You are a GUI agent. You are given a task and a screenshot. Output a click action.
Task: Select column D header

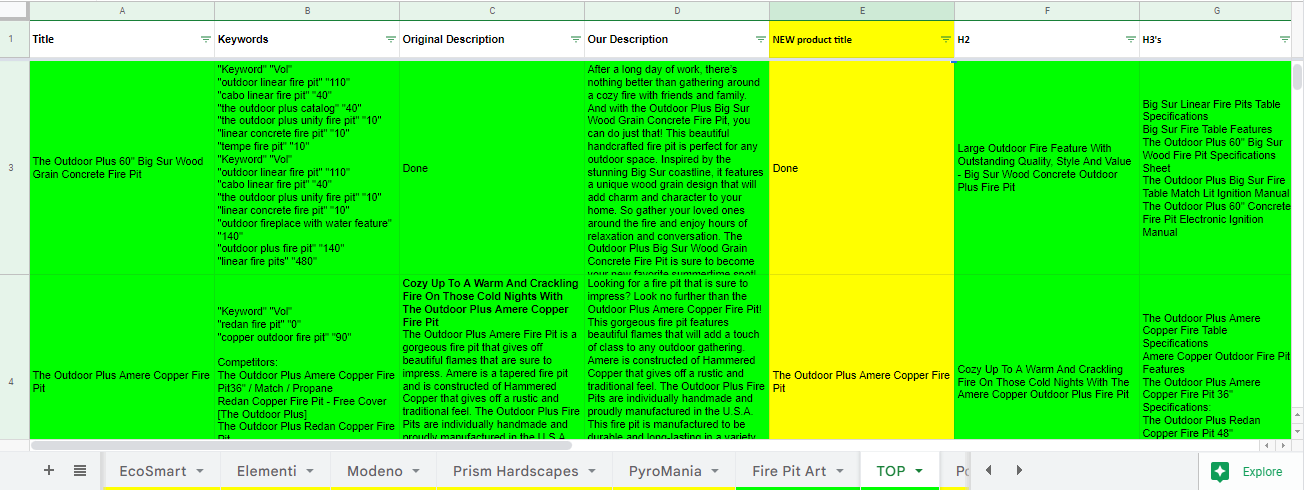coord(677,10)
